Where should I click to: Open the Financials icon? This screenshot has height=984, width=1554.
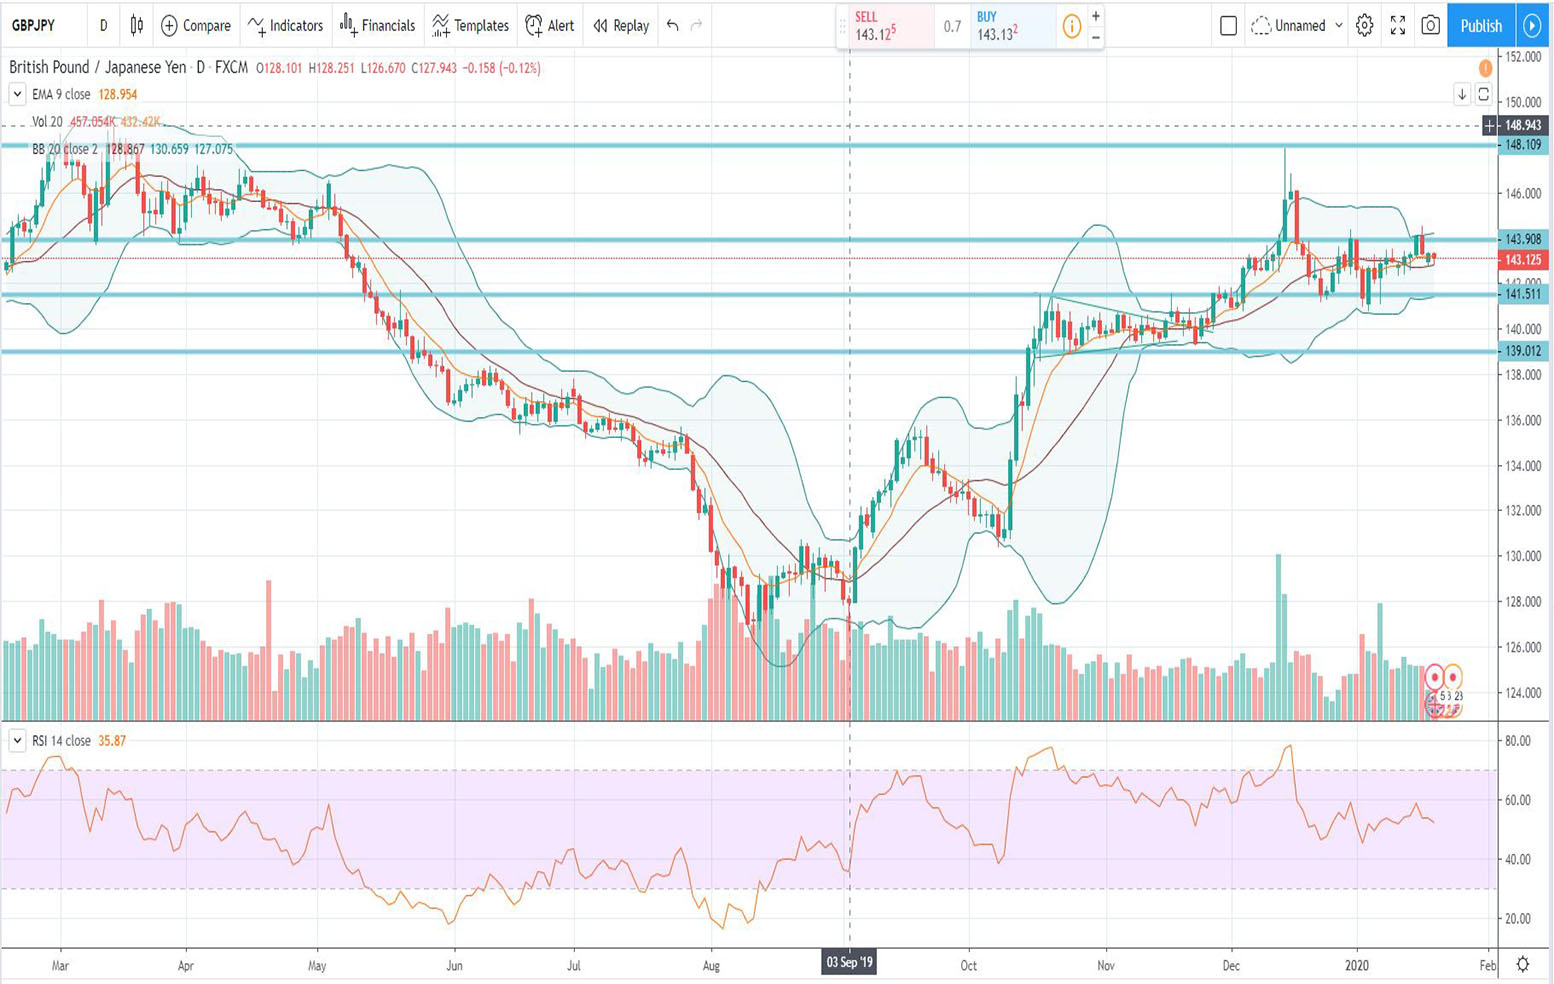(377, 26)
